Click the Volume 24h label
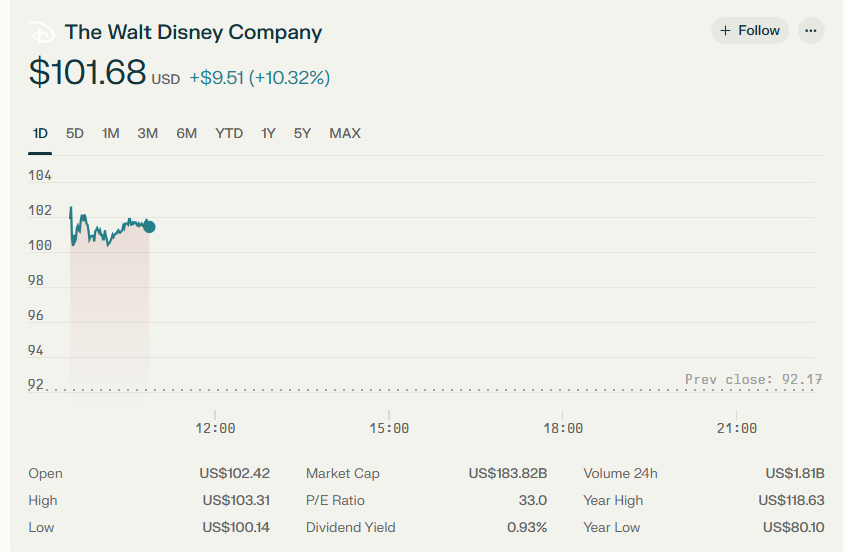The height and width of the screenshot is (552, 848). (620, 473)
